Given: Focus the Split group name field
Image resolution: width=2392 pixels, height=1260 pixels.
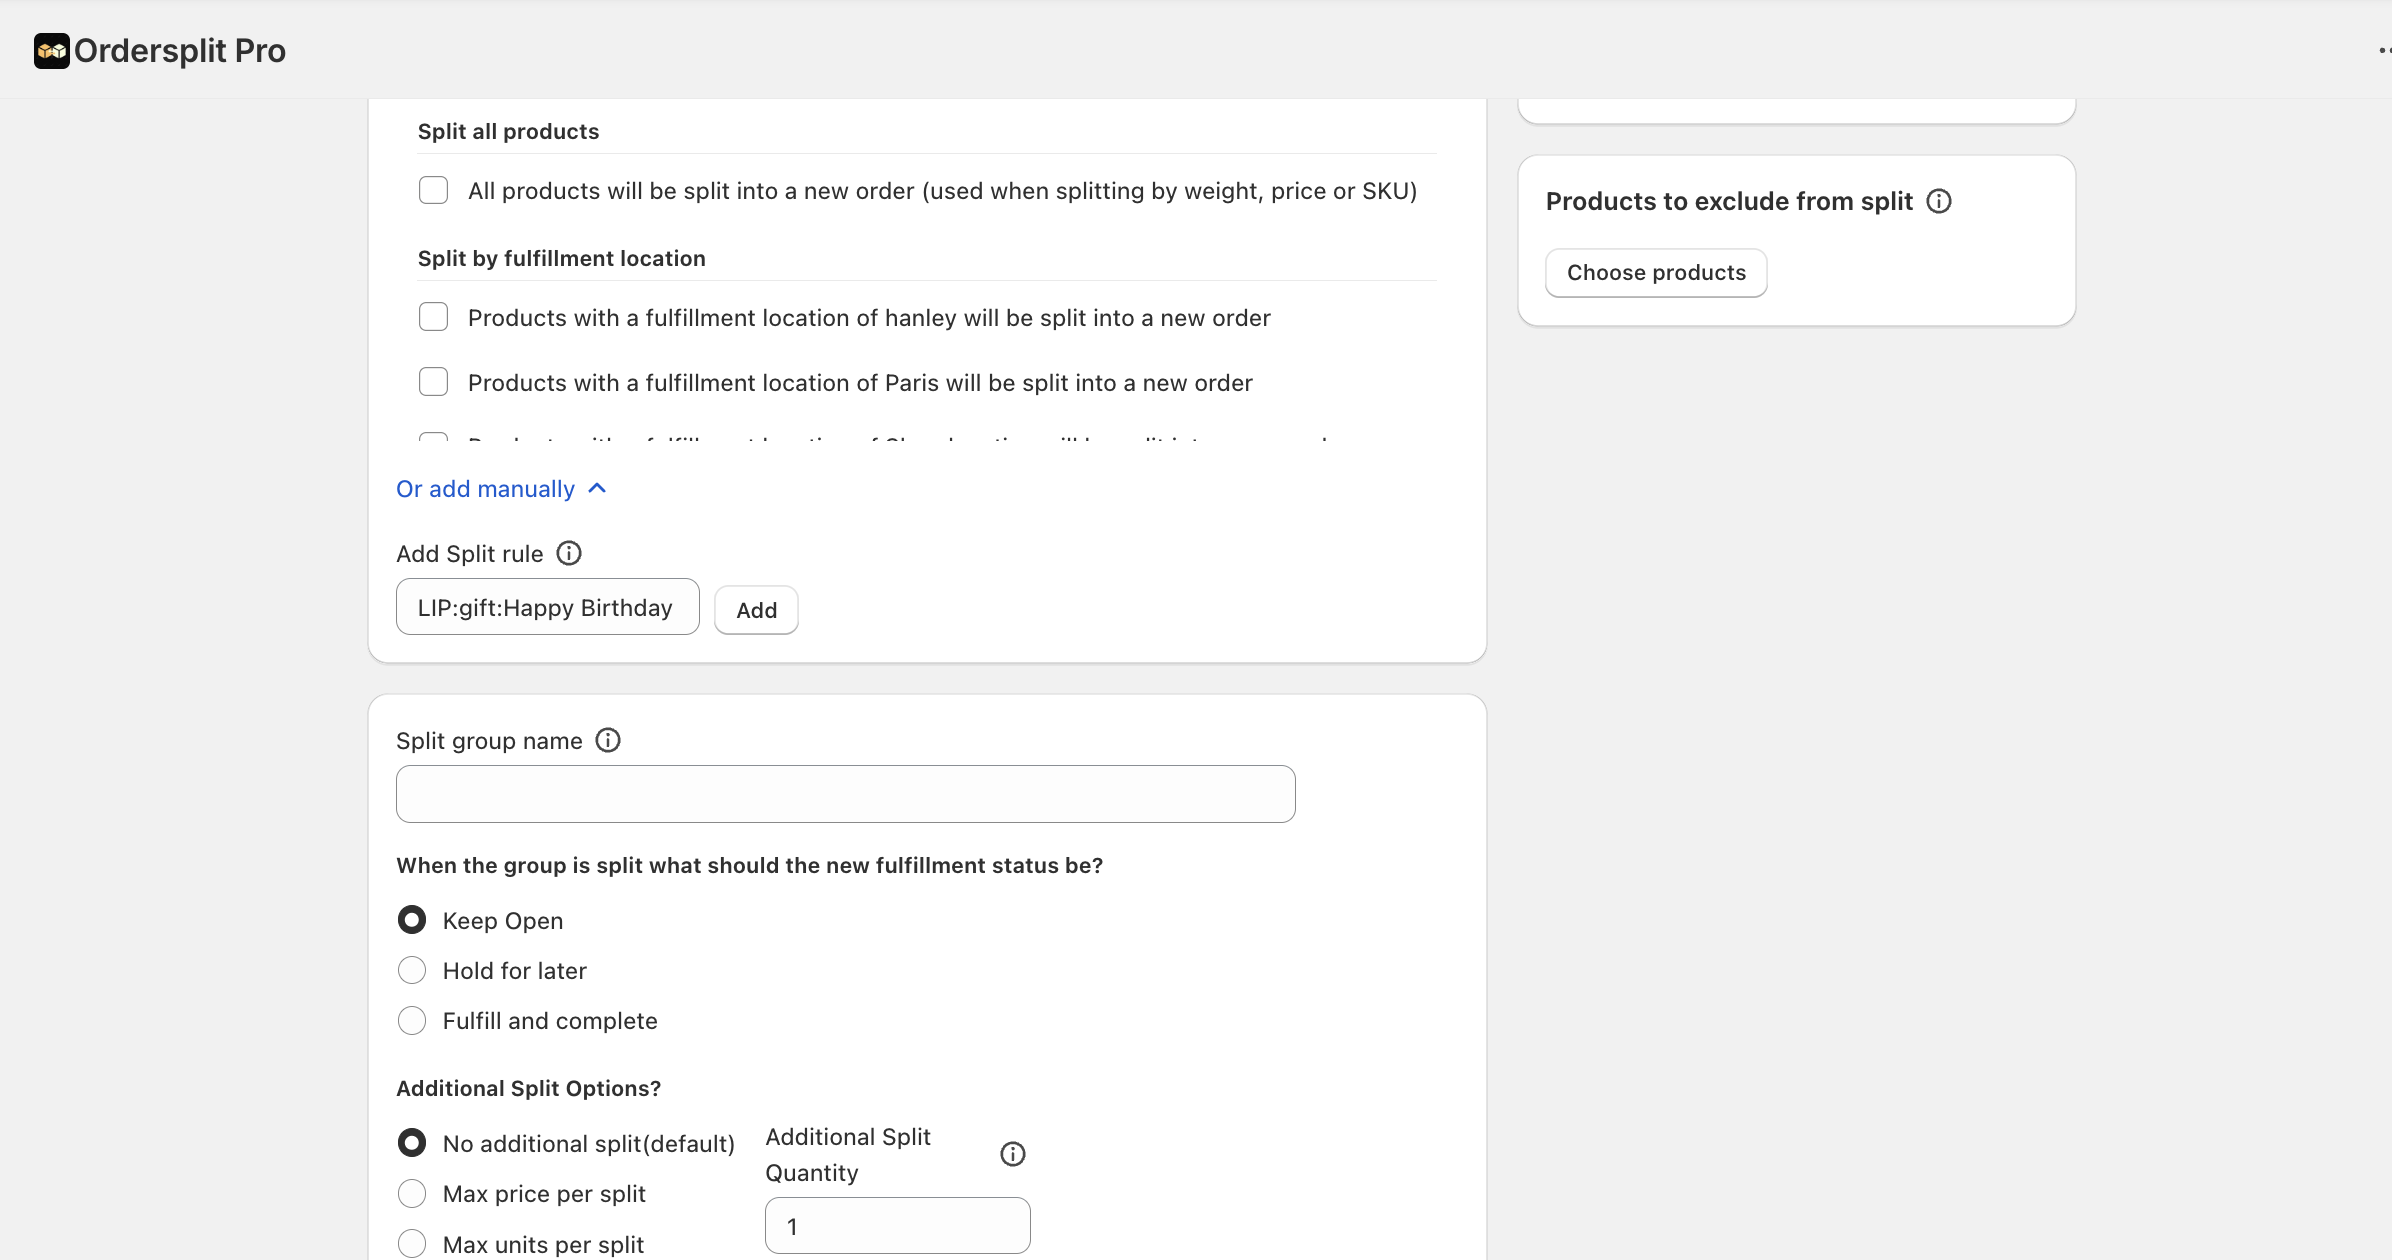Looking at the screenshot, I should click(x=845, y=794).
